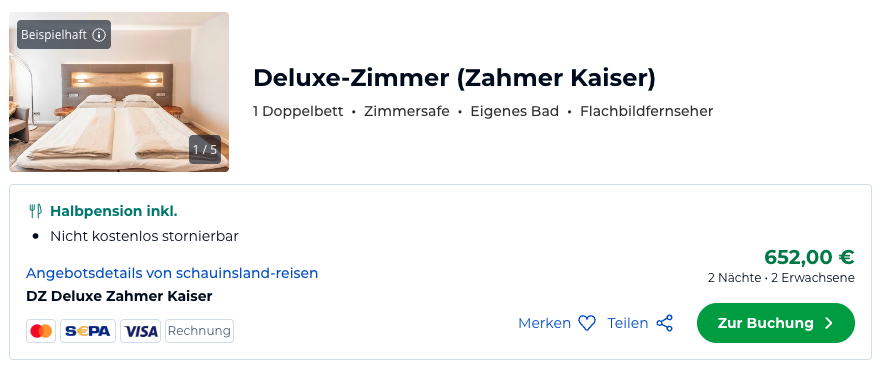This screenshot has height=368, width=884.
Task: Share the offer via Teilen
Action: (640, 323)
